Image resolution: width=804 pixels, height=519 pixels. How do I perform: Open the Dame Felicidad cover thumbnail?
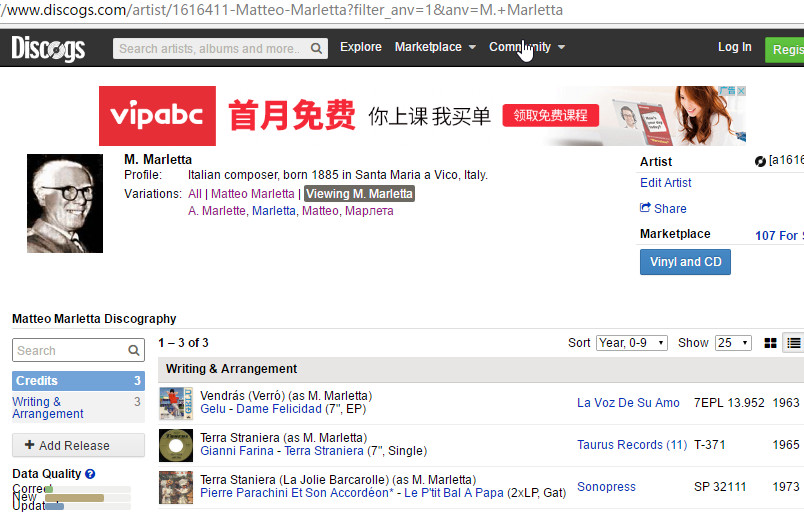176,404
